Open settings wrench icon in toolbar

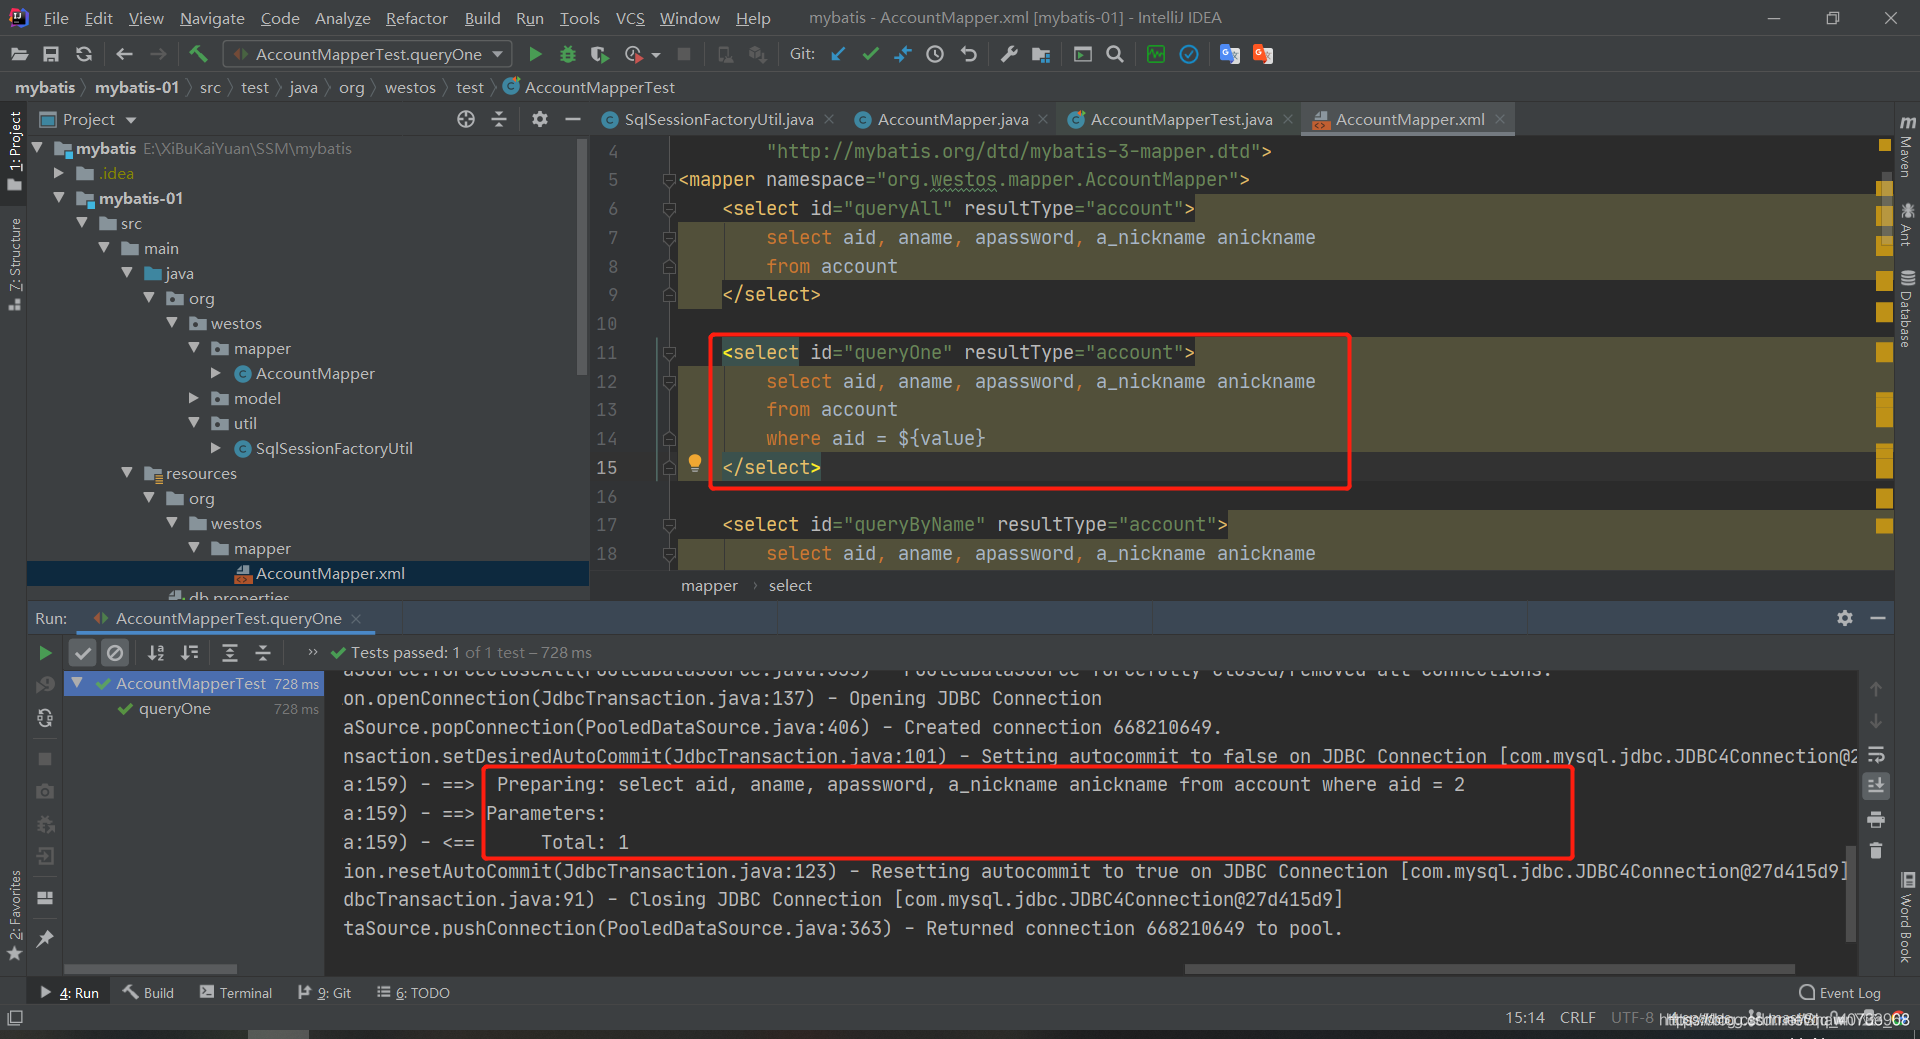(x=1009, y=54)
